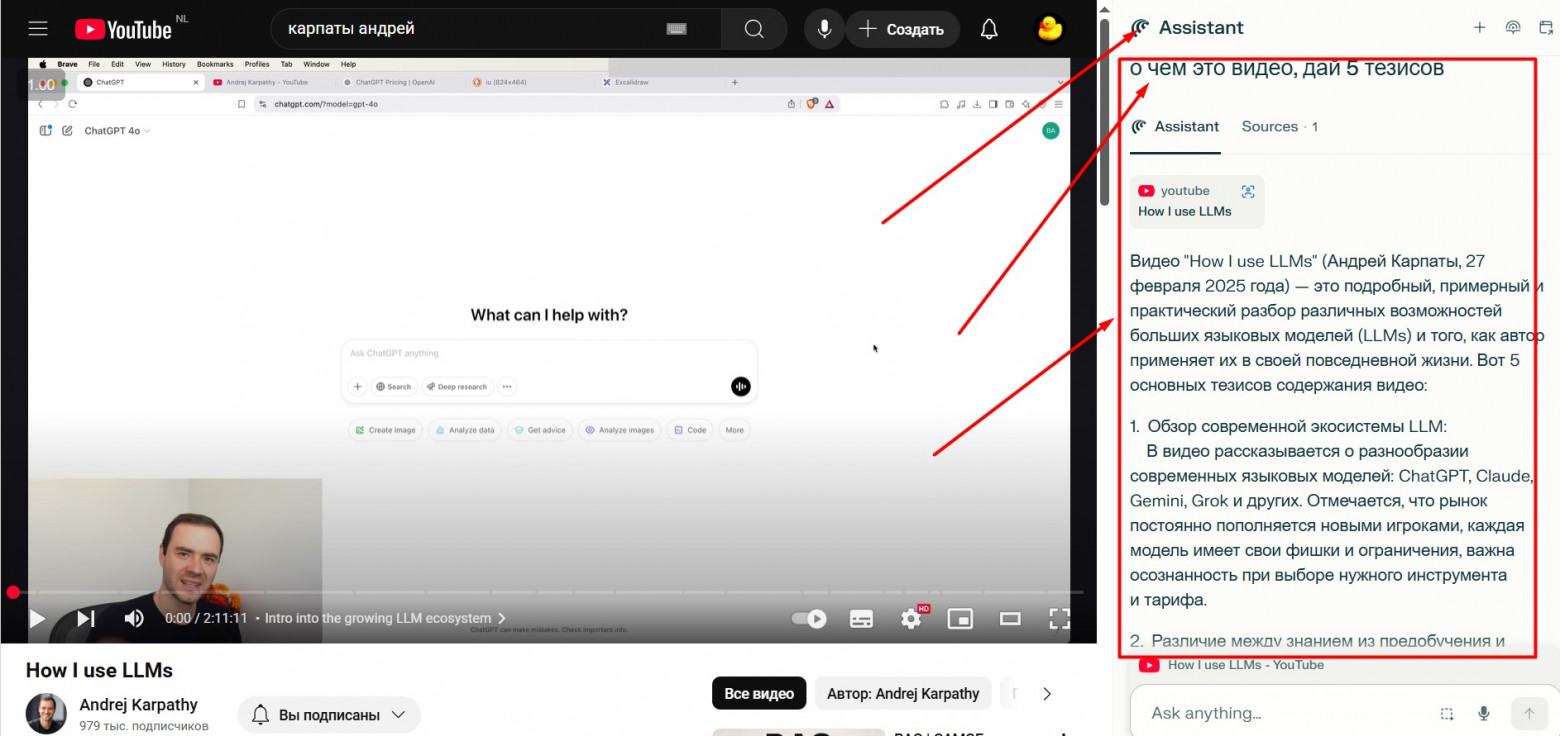Select the 'Все видео' chip
The height and width of the screenshot is (736, 1560).
pos(759,693)
